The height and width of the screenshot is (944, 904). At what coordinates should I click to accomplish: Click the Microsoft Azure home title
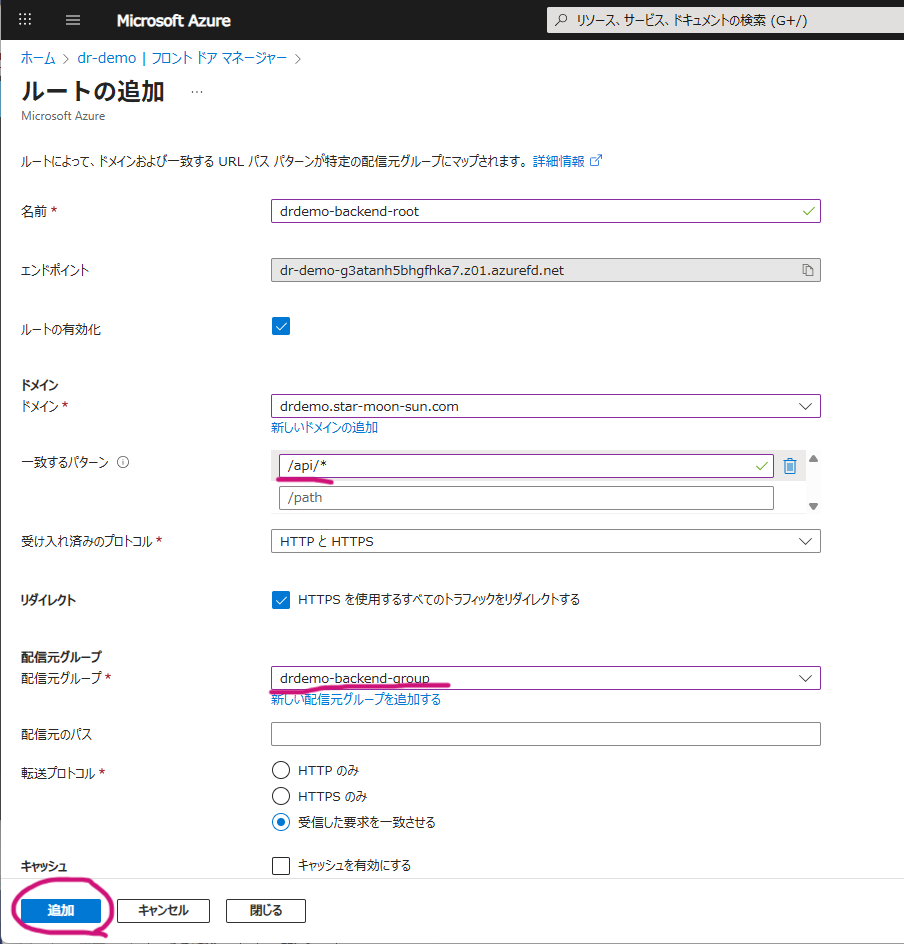[173, 20]
